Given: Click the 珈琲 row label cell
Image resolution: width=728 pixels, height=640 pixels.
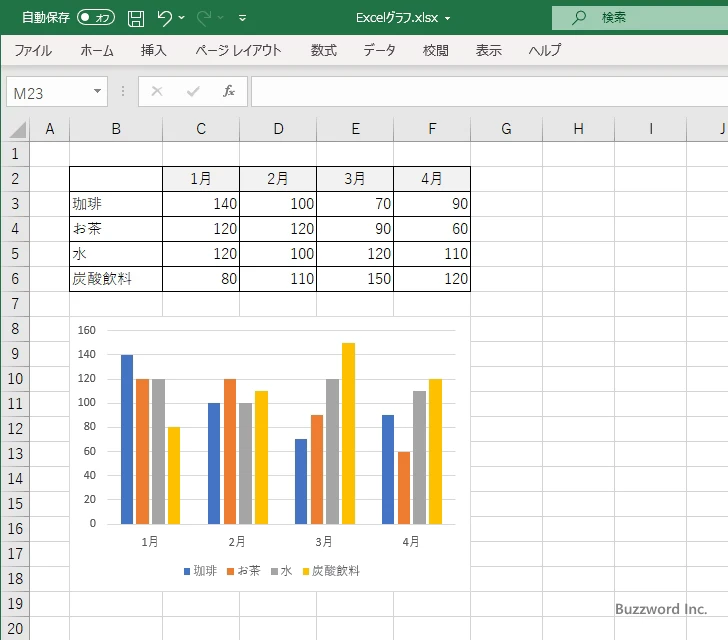Looking at the screenshot, I should tap(116, 204).
